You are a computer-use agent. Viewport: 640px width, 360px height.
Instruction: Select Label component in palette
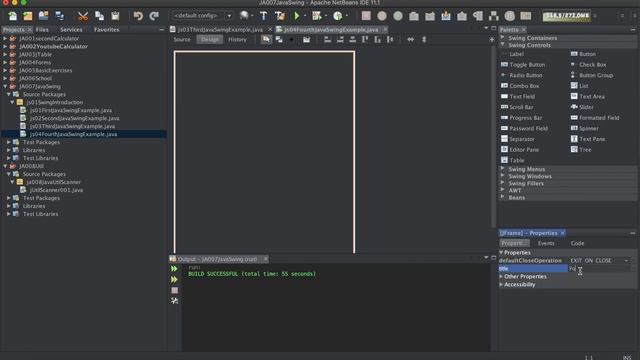[x=512, y=54]
